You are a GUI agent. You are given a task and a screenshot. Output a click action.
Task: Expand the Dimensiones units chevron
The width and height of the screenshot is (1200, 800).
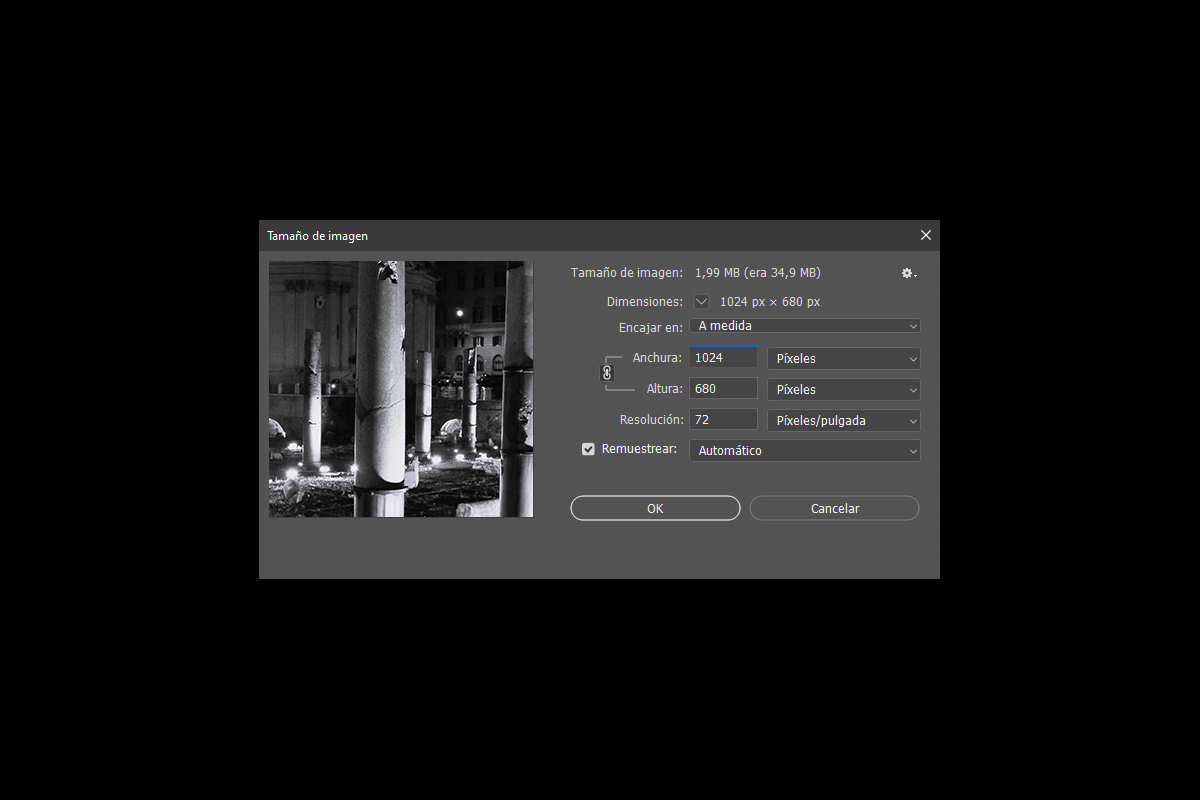[701, 301]
